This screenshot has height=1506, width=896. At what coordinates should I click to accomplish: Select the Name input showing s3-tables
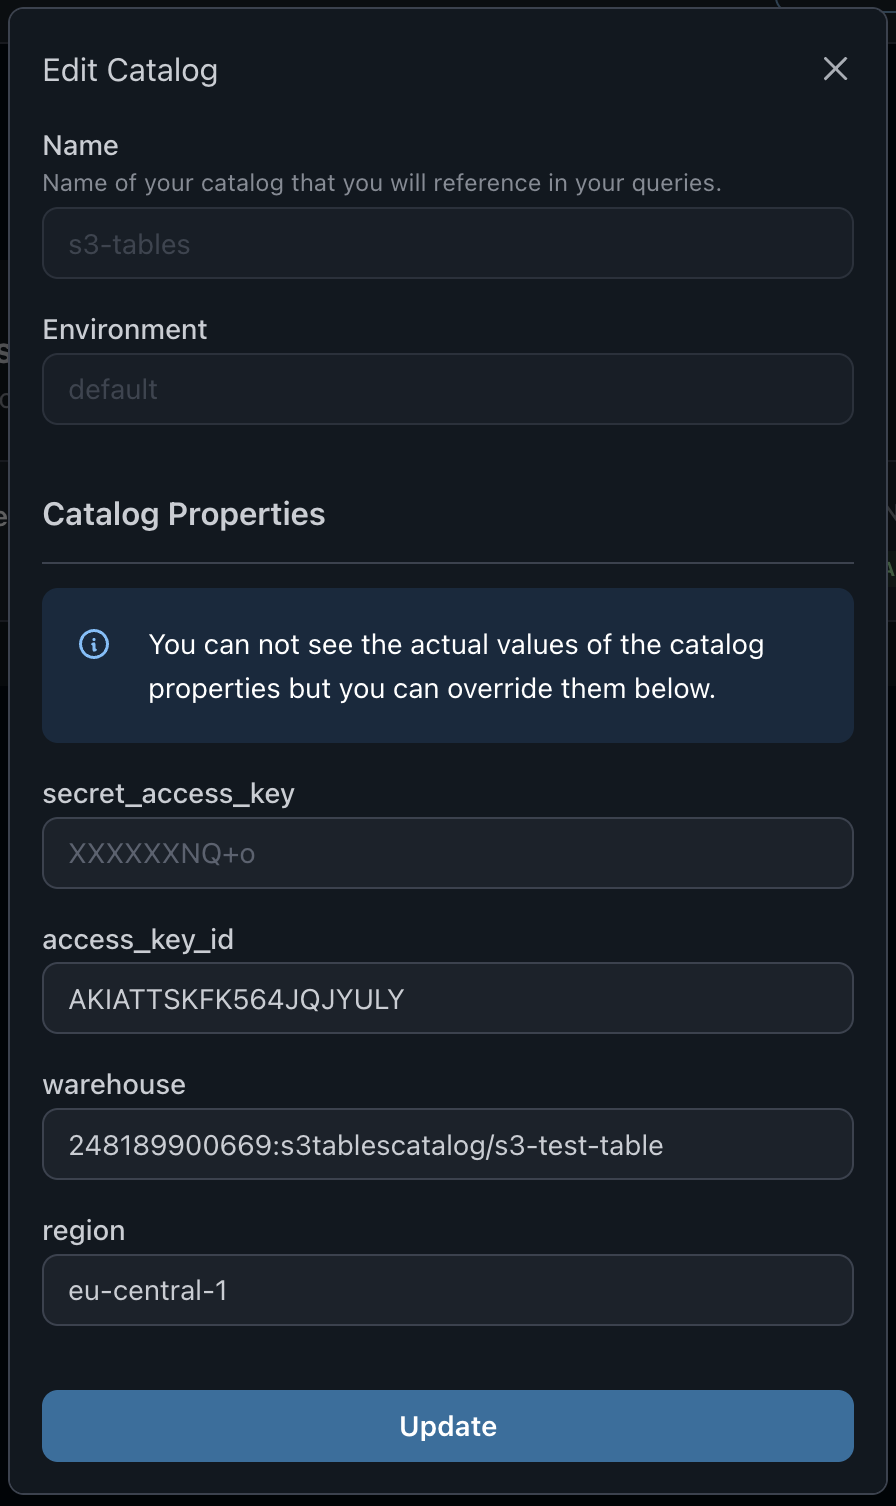[448, 243]
